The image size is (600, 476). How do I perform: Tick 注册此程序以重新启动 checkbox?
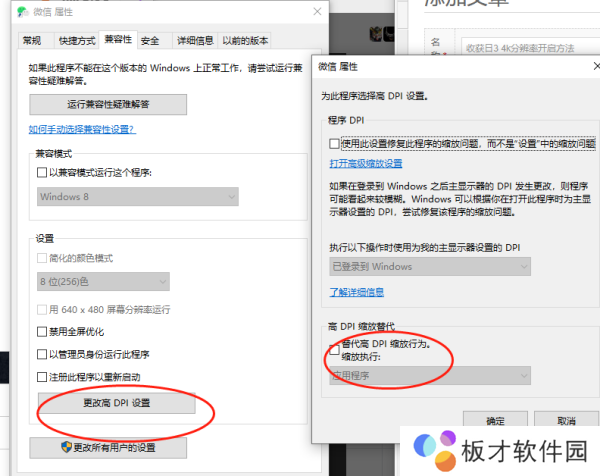[x=41, y=377]
